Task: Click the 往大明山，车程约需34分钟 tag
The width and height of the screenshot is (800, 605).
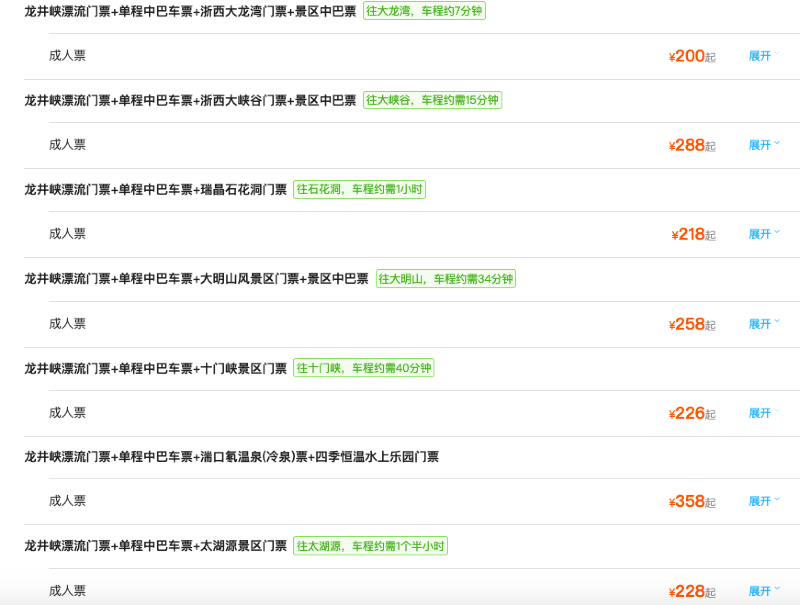Action: pos(445,279)
